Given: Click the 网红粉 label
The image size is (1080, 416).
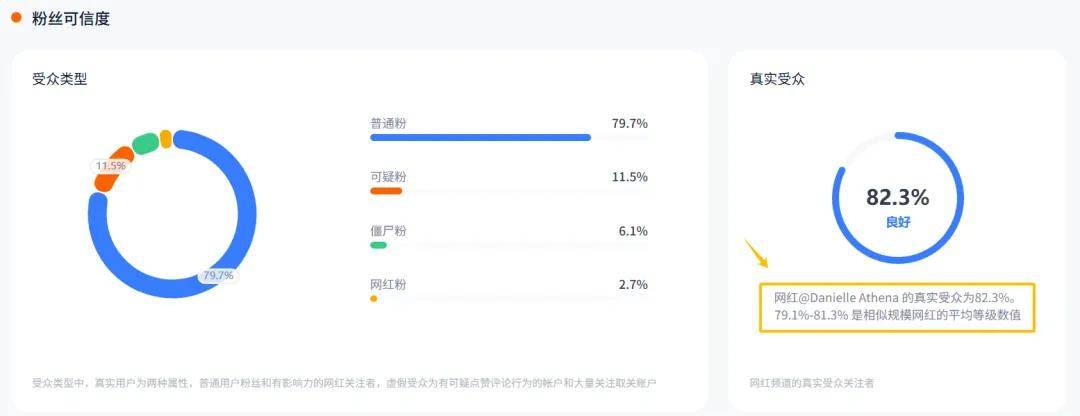Looking at the screenshot, I should pos(388,284).
